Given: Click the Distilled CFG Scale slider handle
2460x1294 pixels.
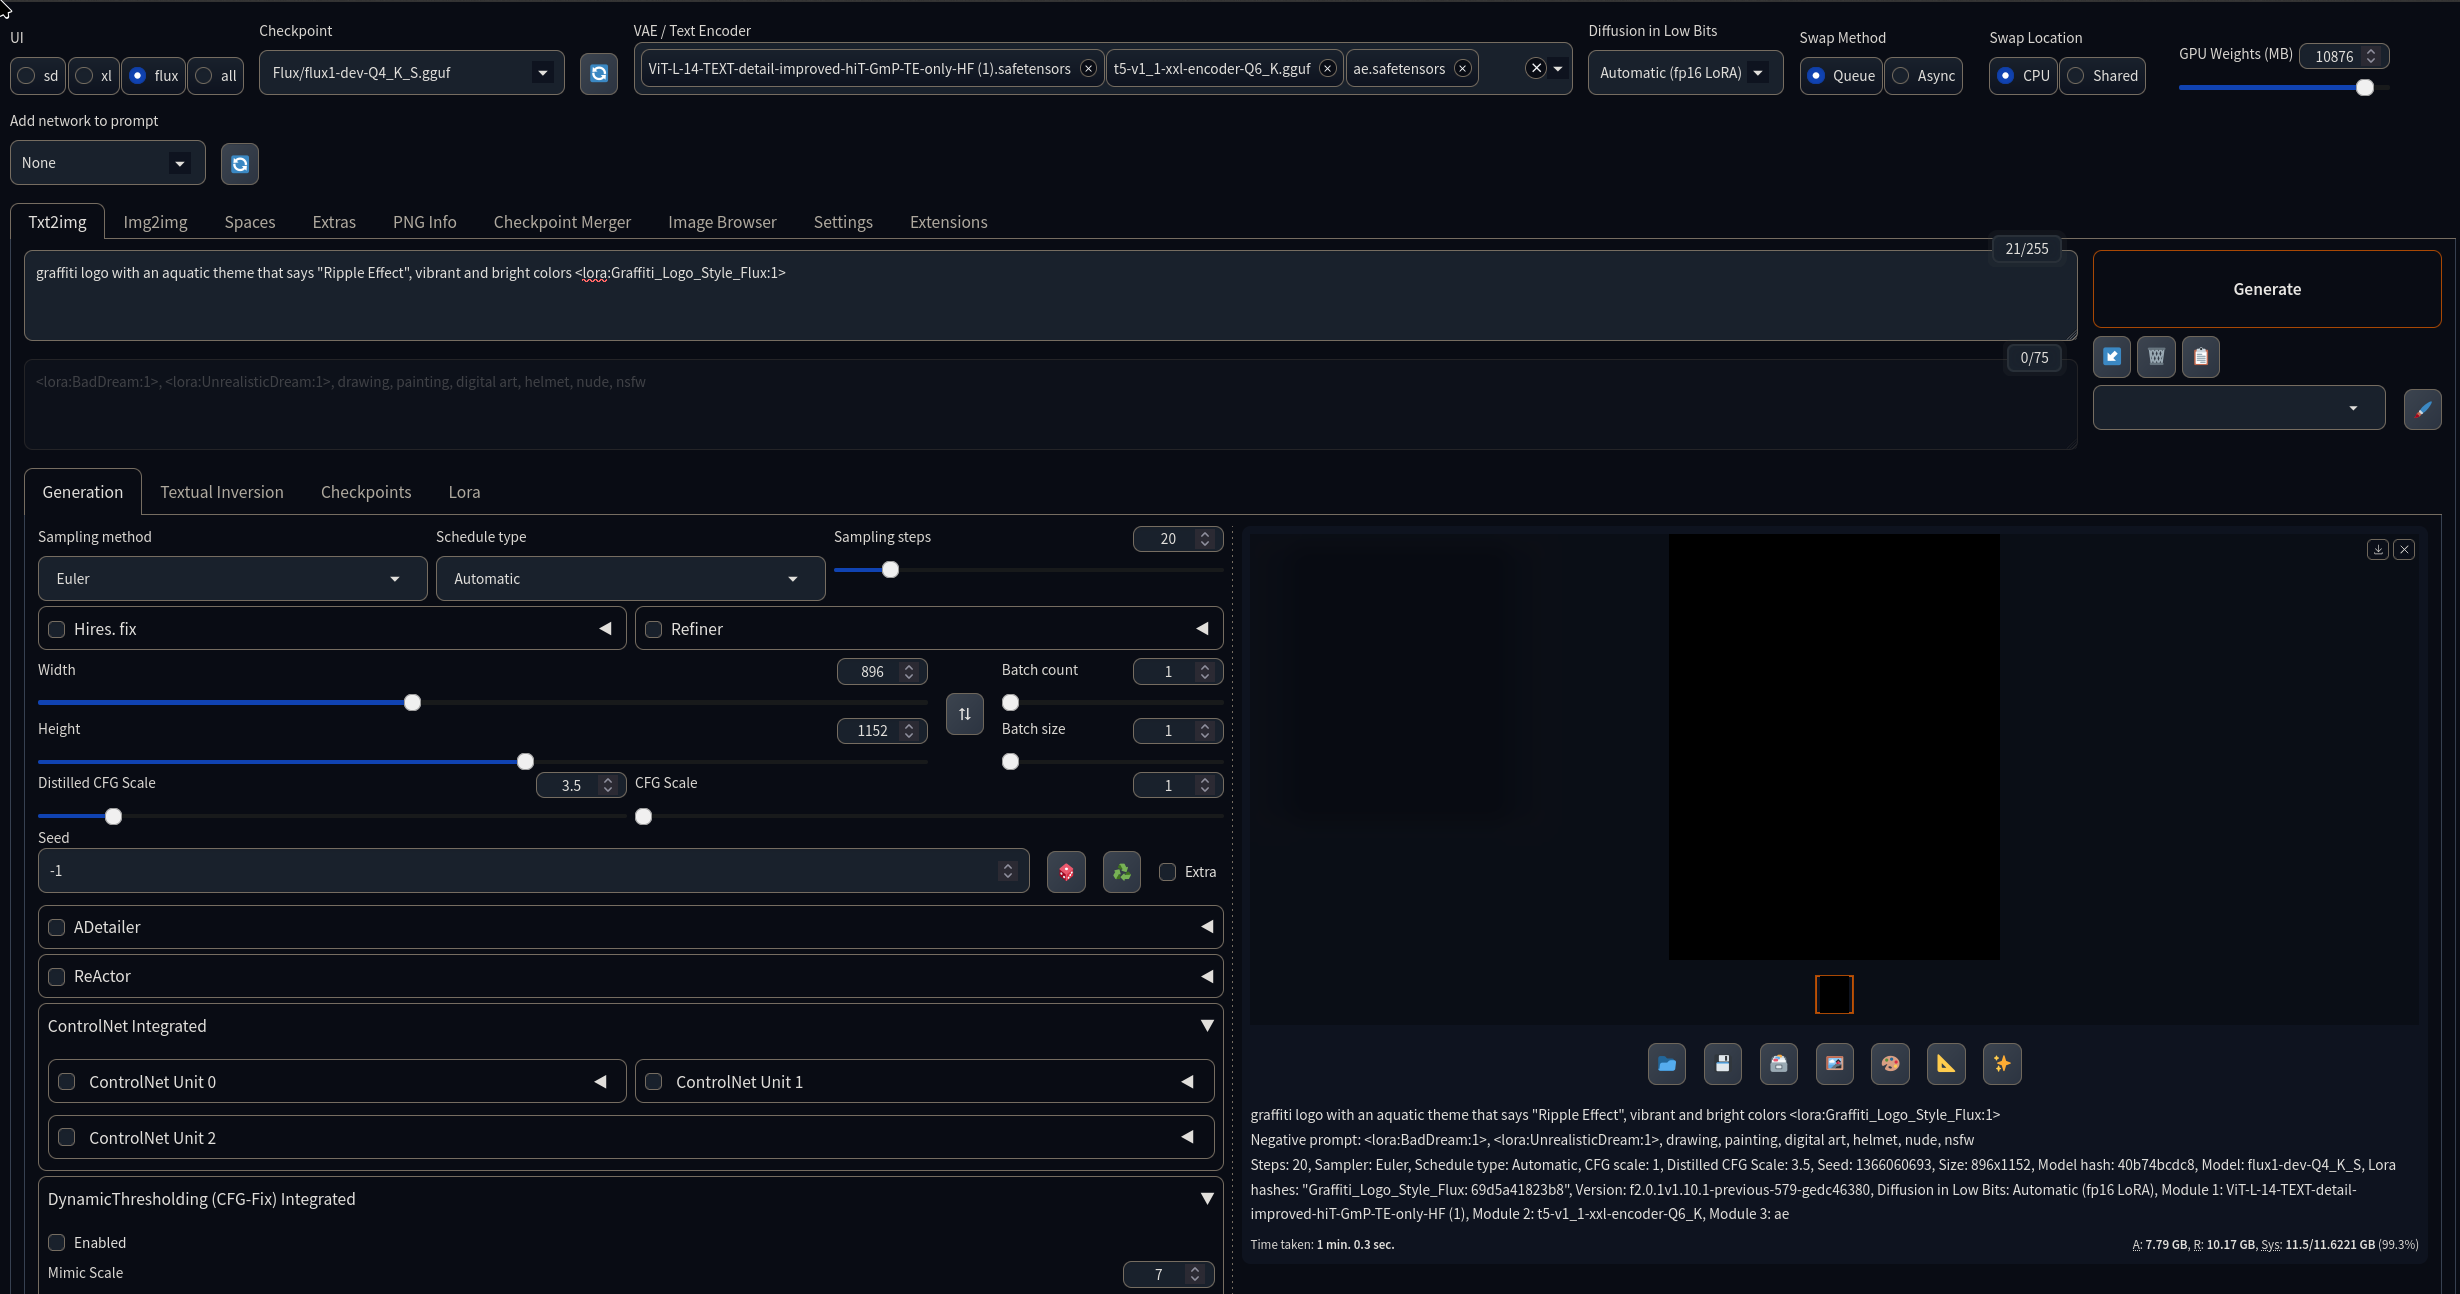Looking at the screenshot, I should pyautogui.click(x=112, y=816).
